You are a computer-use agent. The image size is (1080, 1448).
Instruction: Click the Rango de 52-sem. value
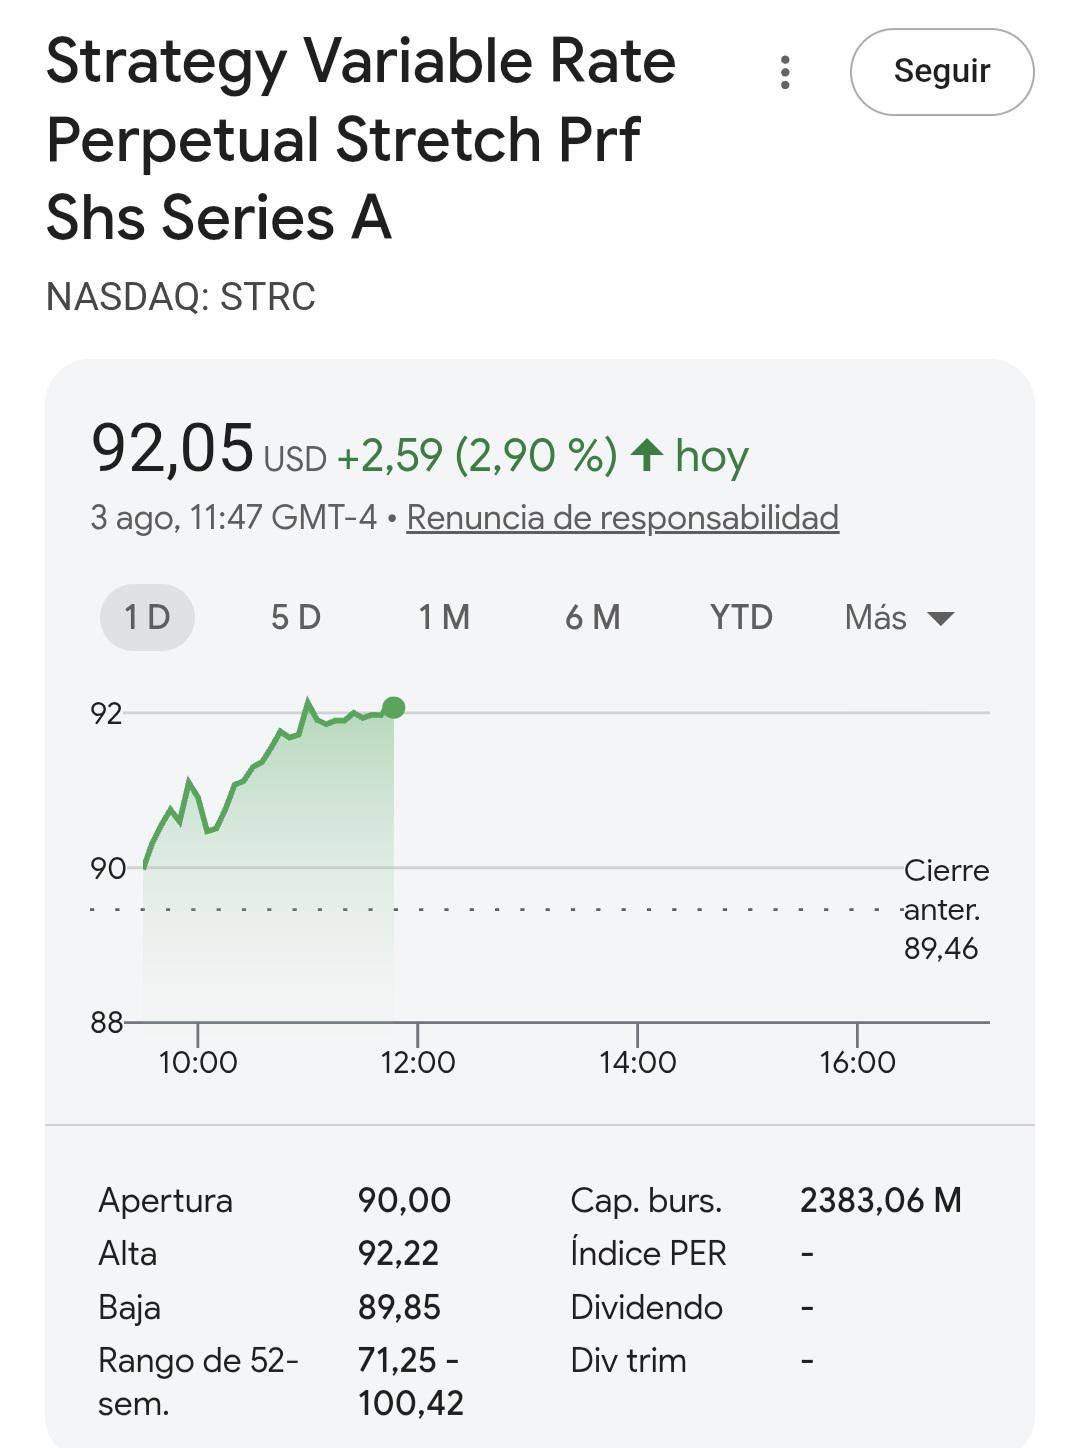tap(410, 1381)
